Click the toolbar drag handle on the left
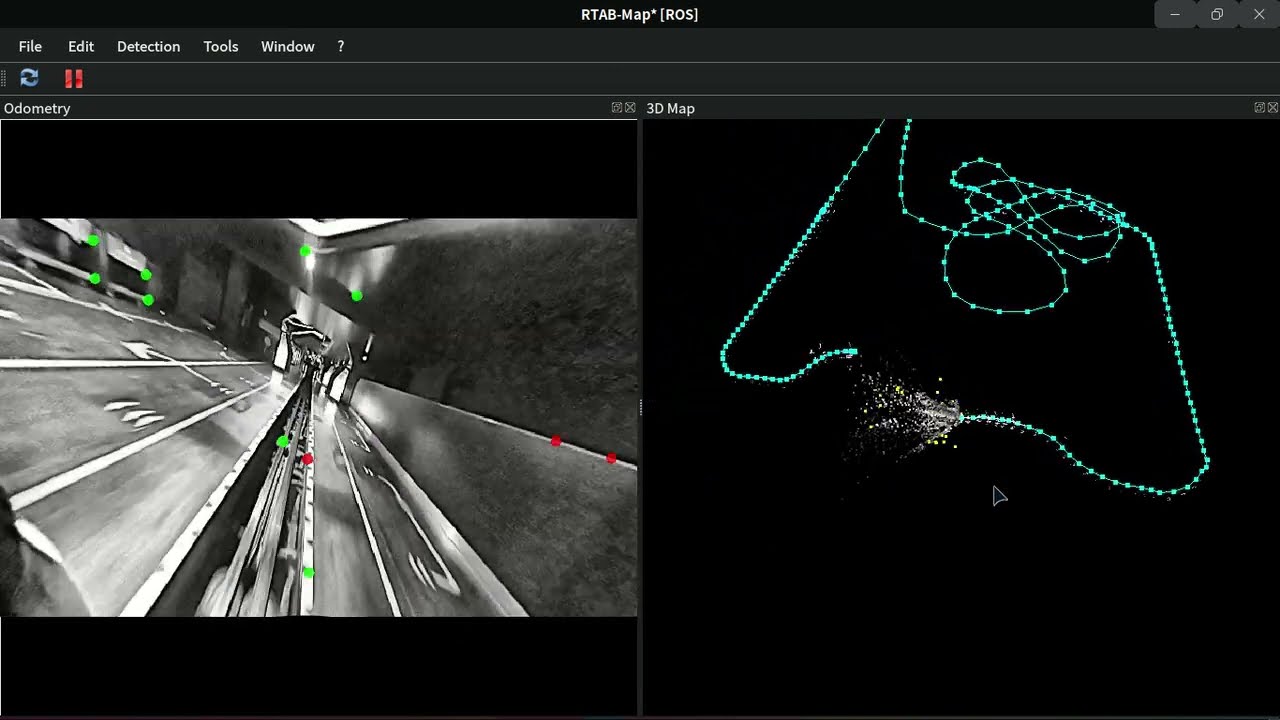This screenshot has width=1280, height=720. tap(6, 78)
